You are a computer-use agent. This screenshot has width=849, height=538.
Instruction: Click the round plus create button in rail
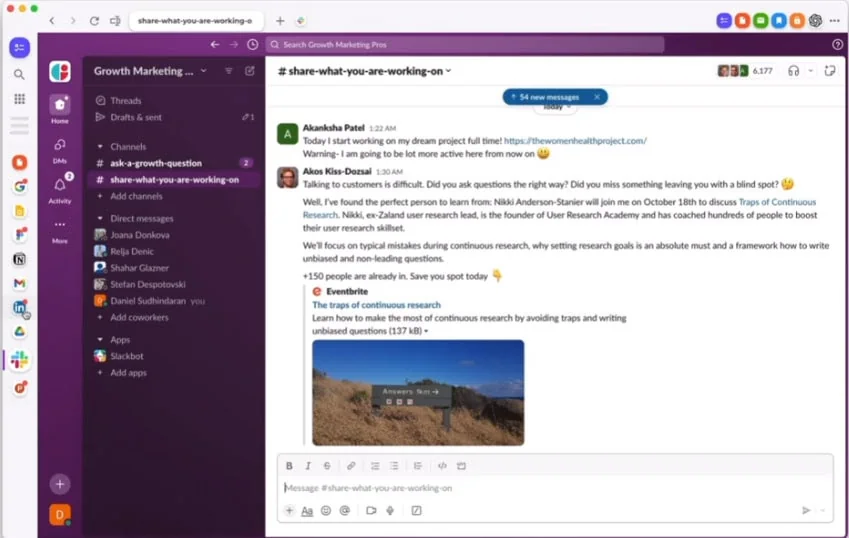tap(60, 484)
